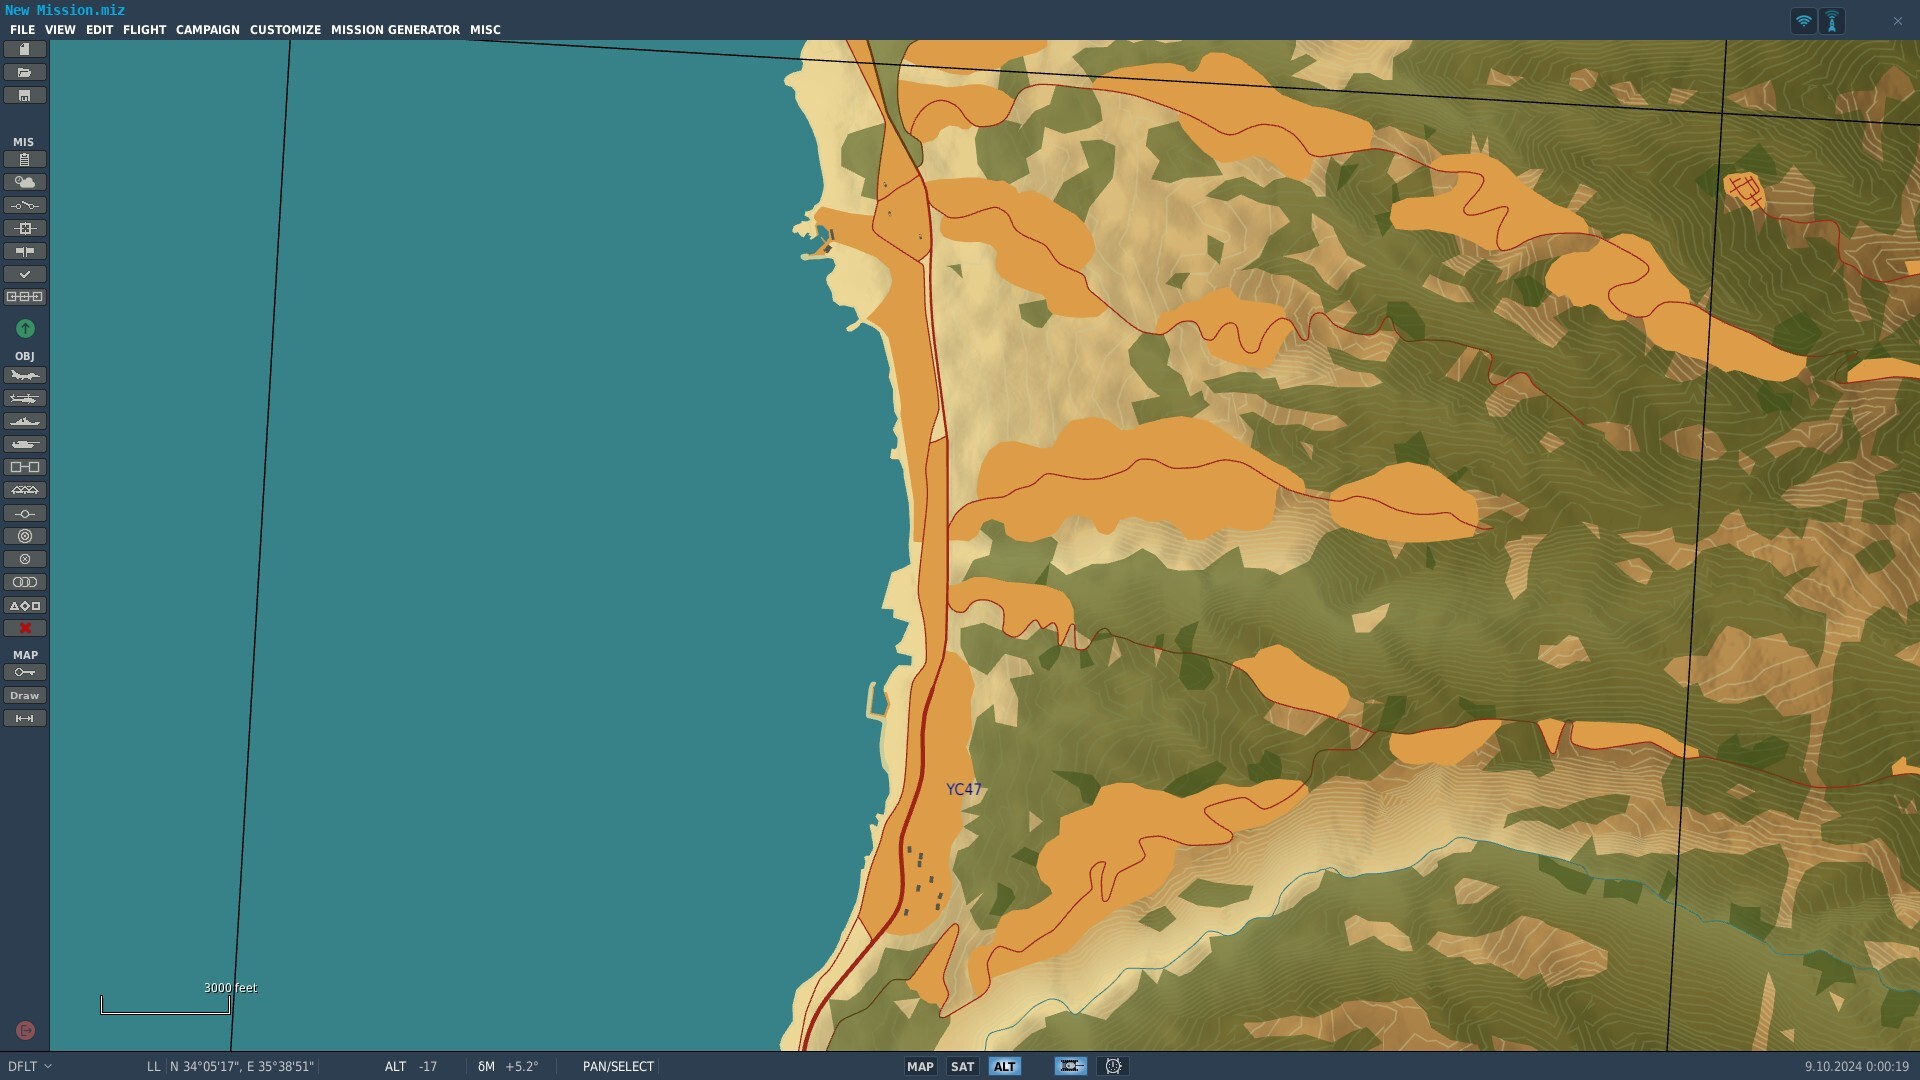Viewport: 1920px width, 1080px height.
Task: Open the three-box chain tool below the checkmark
Action: point(25,297)
